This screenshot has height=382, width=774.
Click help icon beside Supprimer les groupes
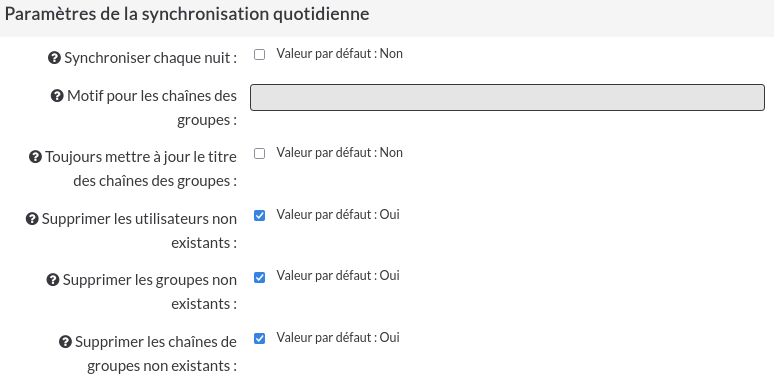point(53,280)
